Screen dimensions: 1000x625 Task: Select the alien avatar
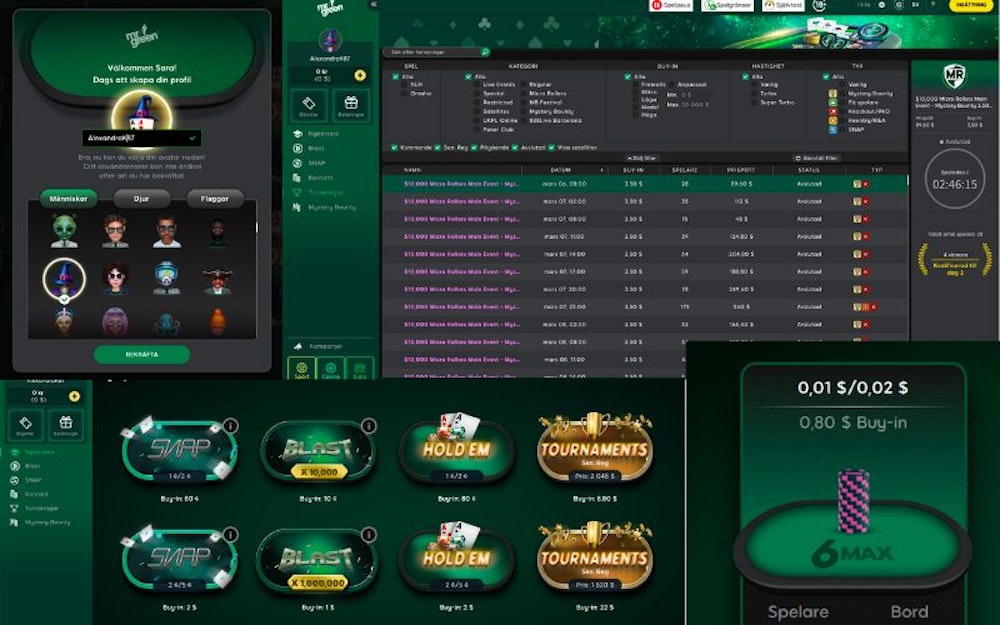64,231
